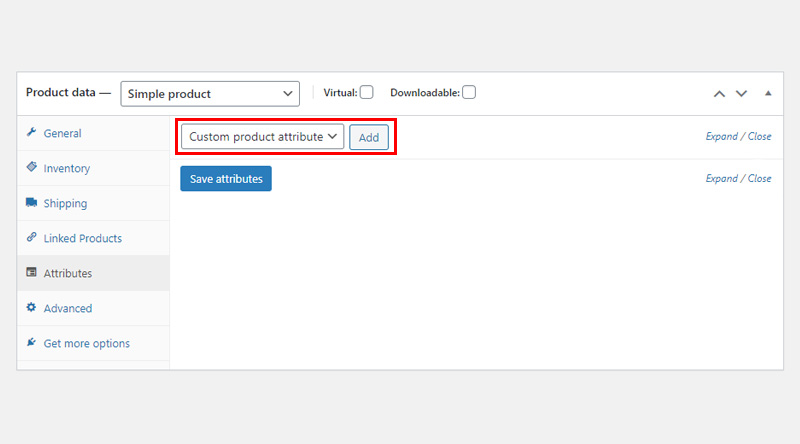Click the Inventory tag icon
The height and width of the screenshot is (444, 800).
pos(31,167)
